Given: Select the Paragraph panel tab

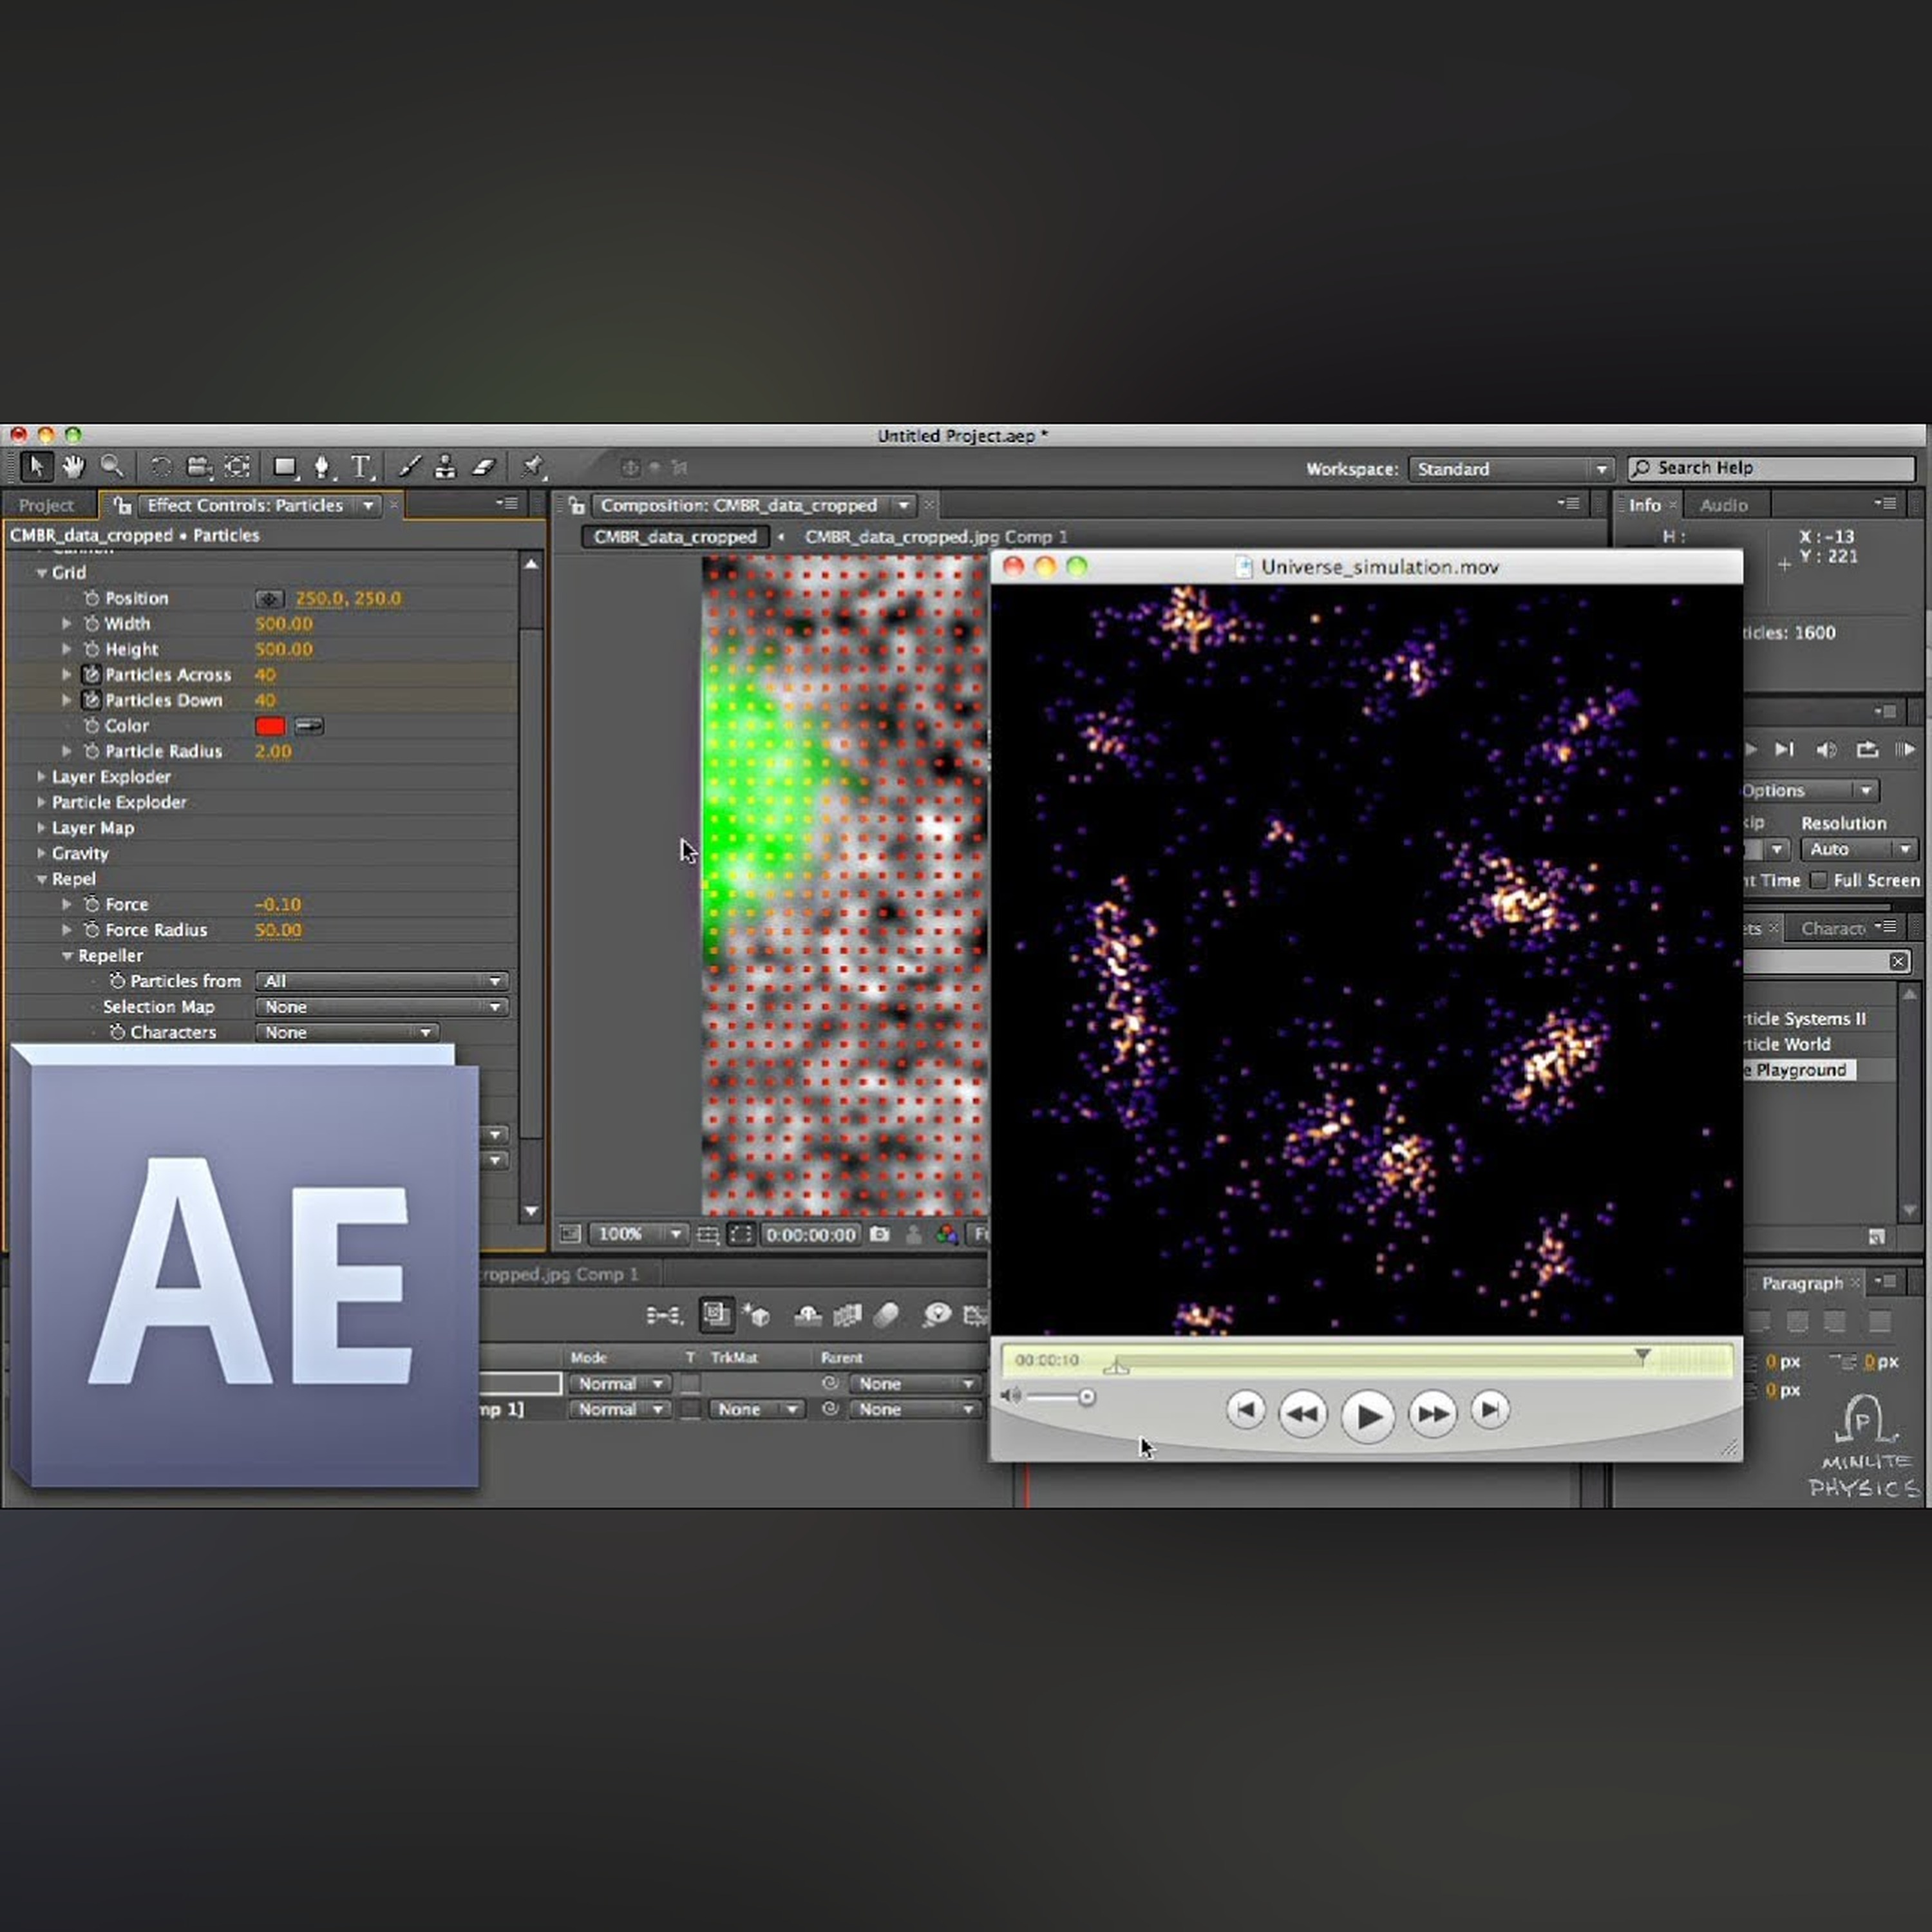Looking at the screenshot, I should [x=1802, y=1283].
